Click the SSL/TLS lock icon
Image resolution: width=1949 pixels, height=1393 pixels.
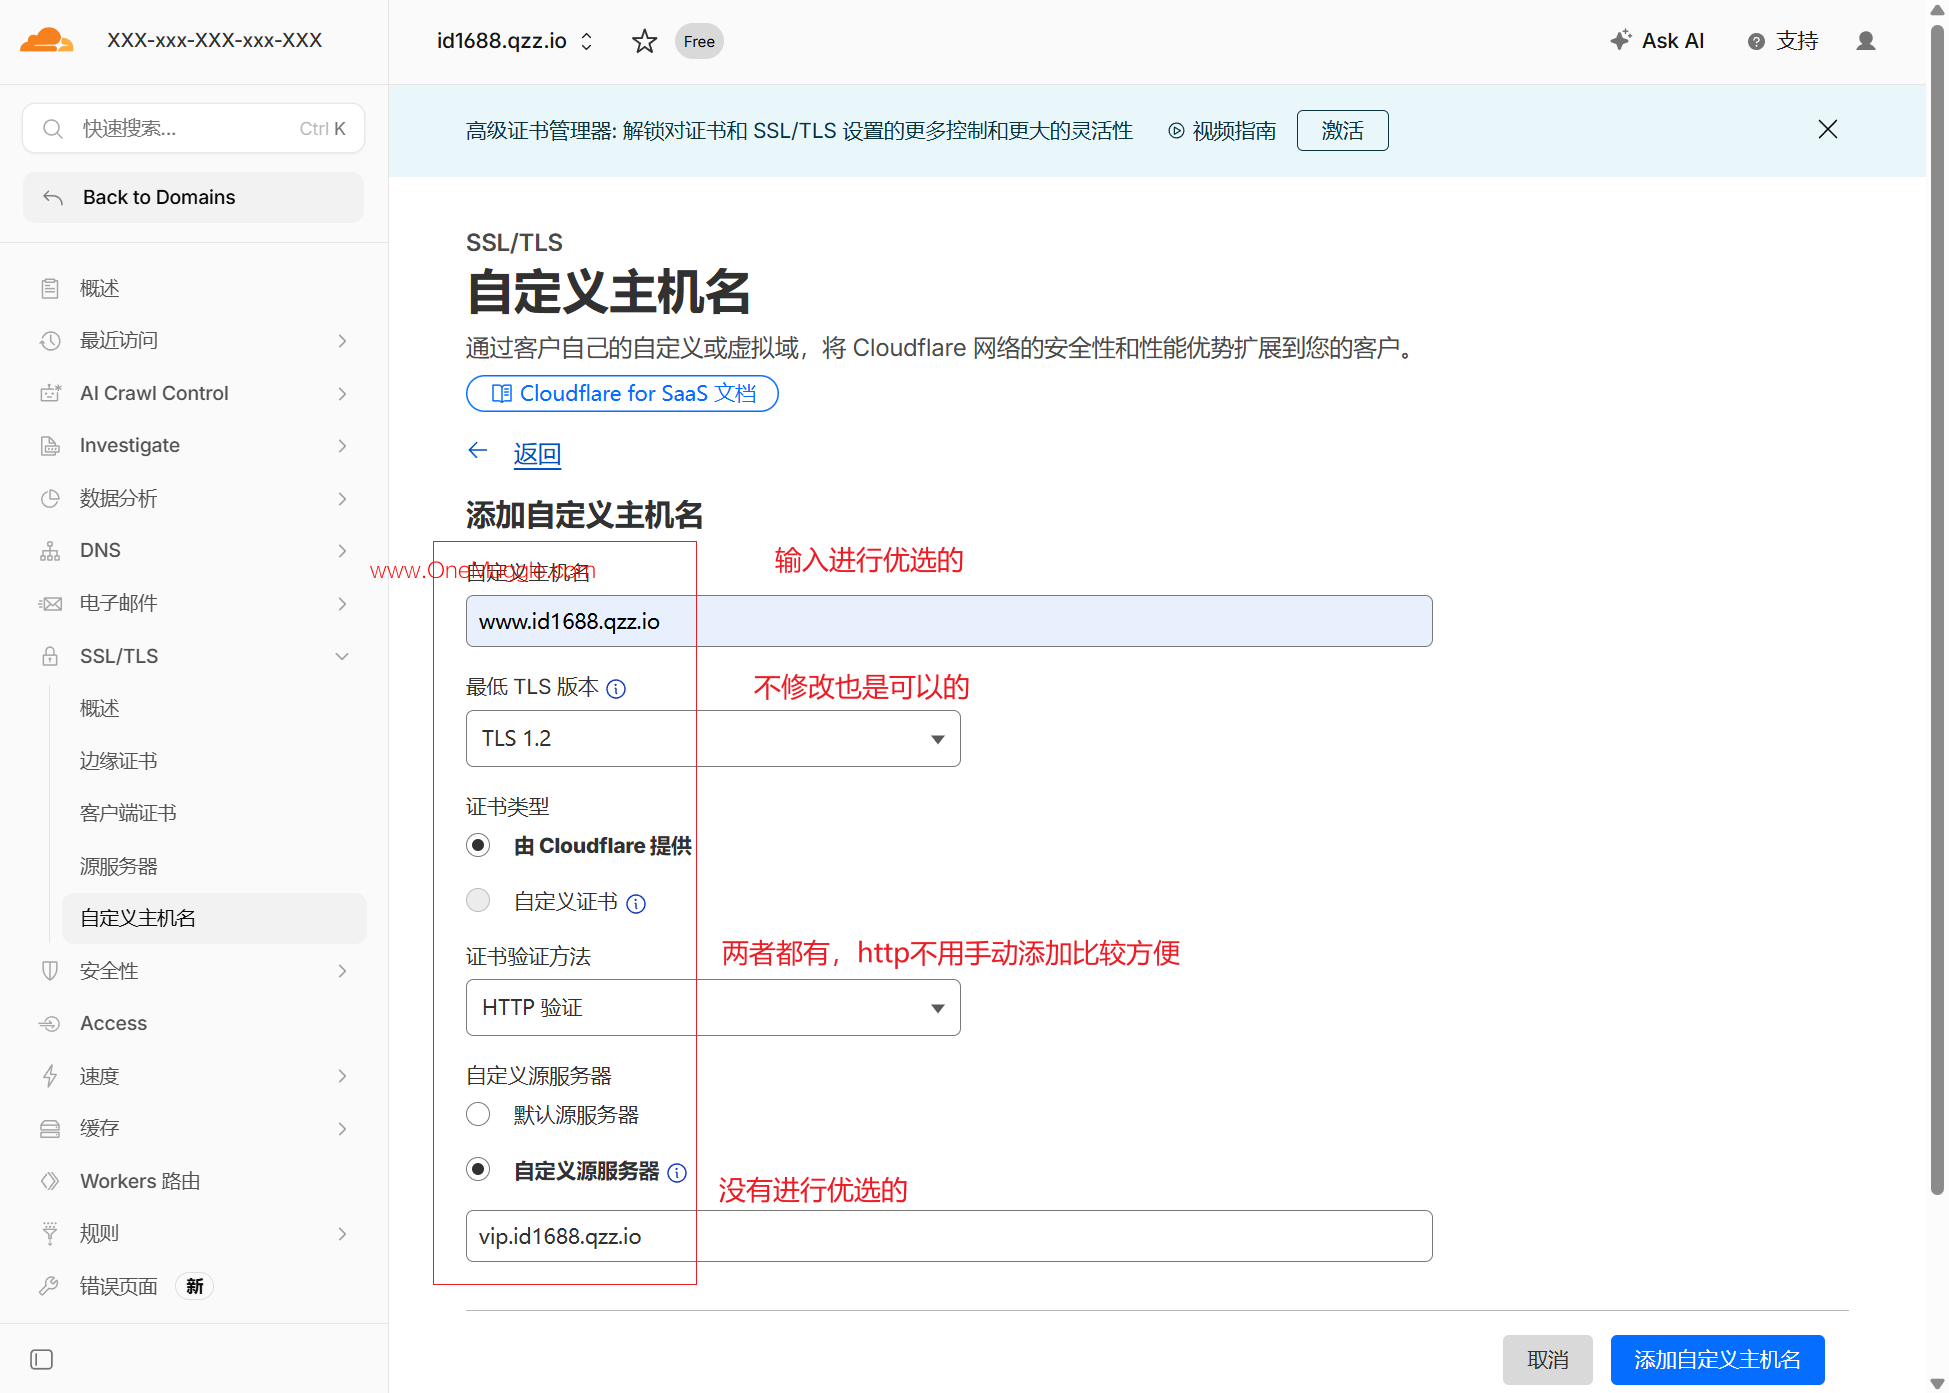(50, 656)
